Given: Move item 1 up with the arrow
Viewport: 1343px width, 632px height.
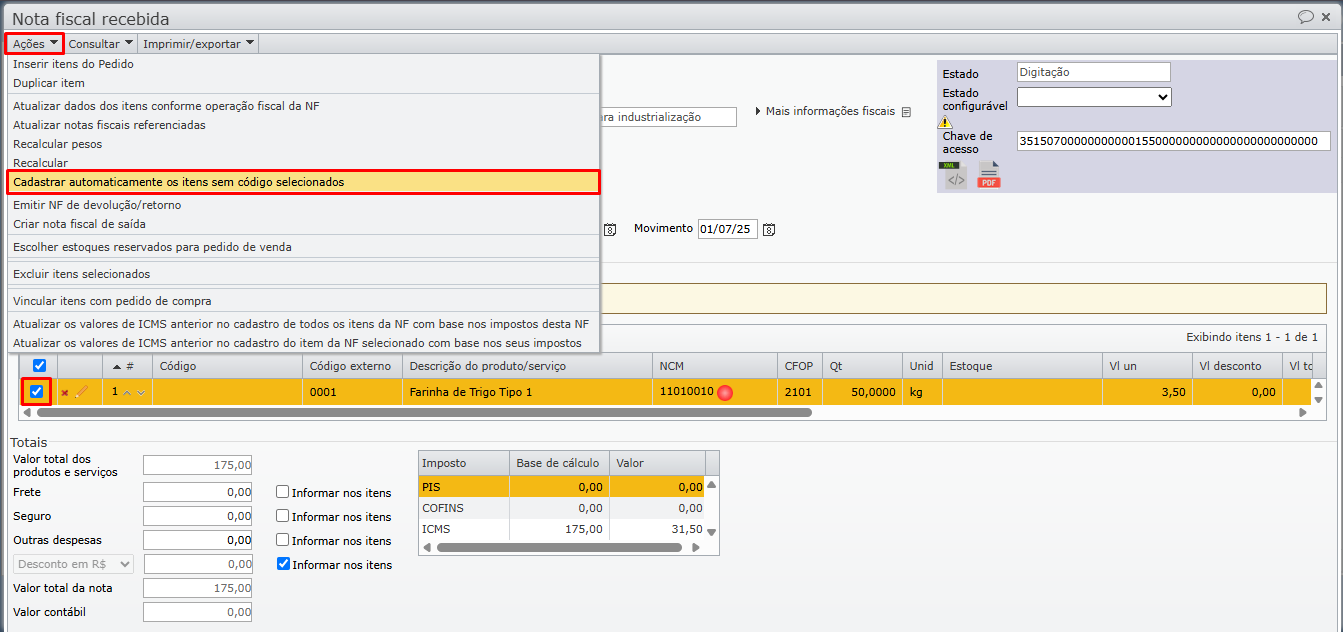Looking at the screenshot, I should [x=127, y=393].
